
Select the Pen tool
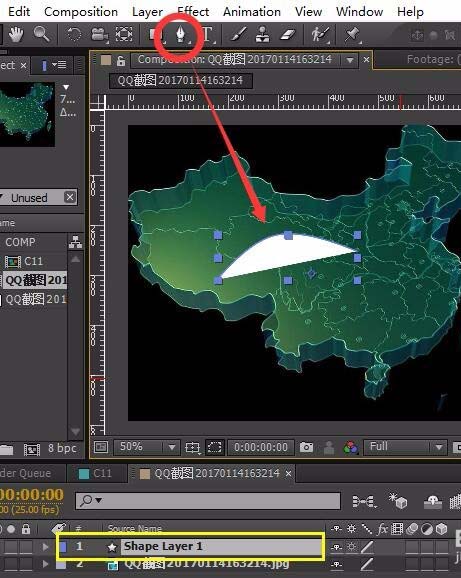(x=180, y=35)
